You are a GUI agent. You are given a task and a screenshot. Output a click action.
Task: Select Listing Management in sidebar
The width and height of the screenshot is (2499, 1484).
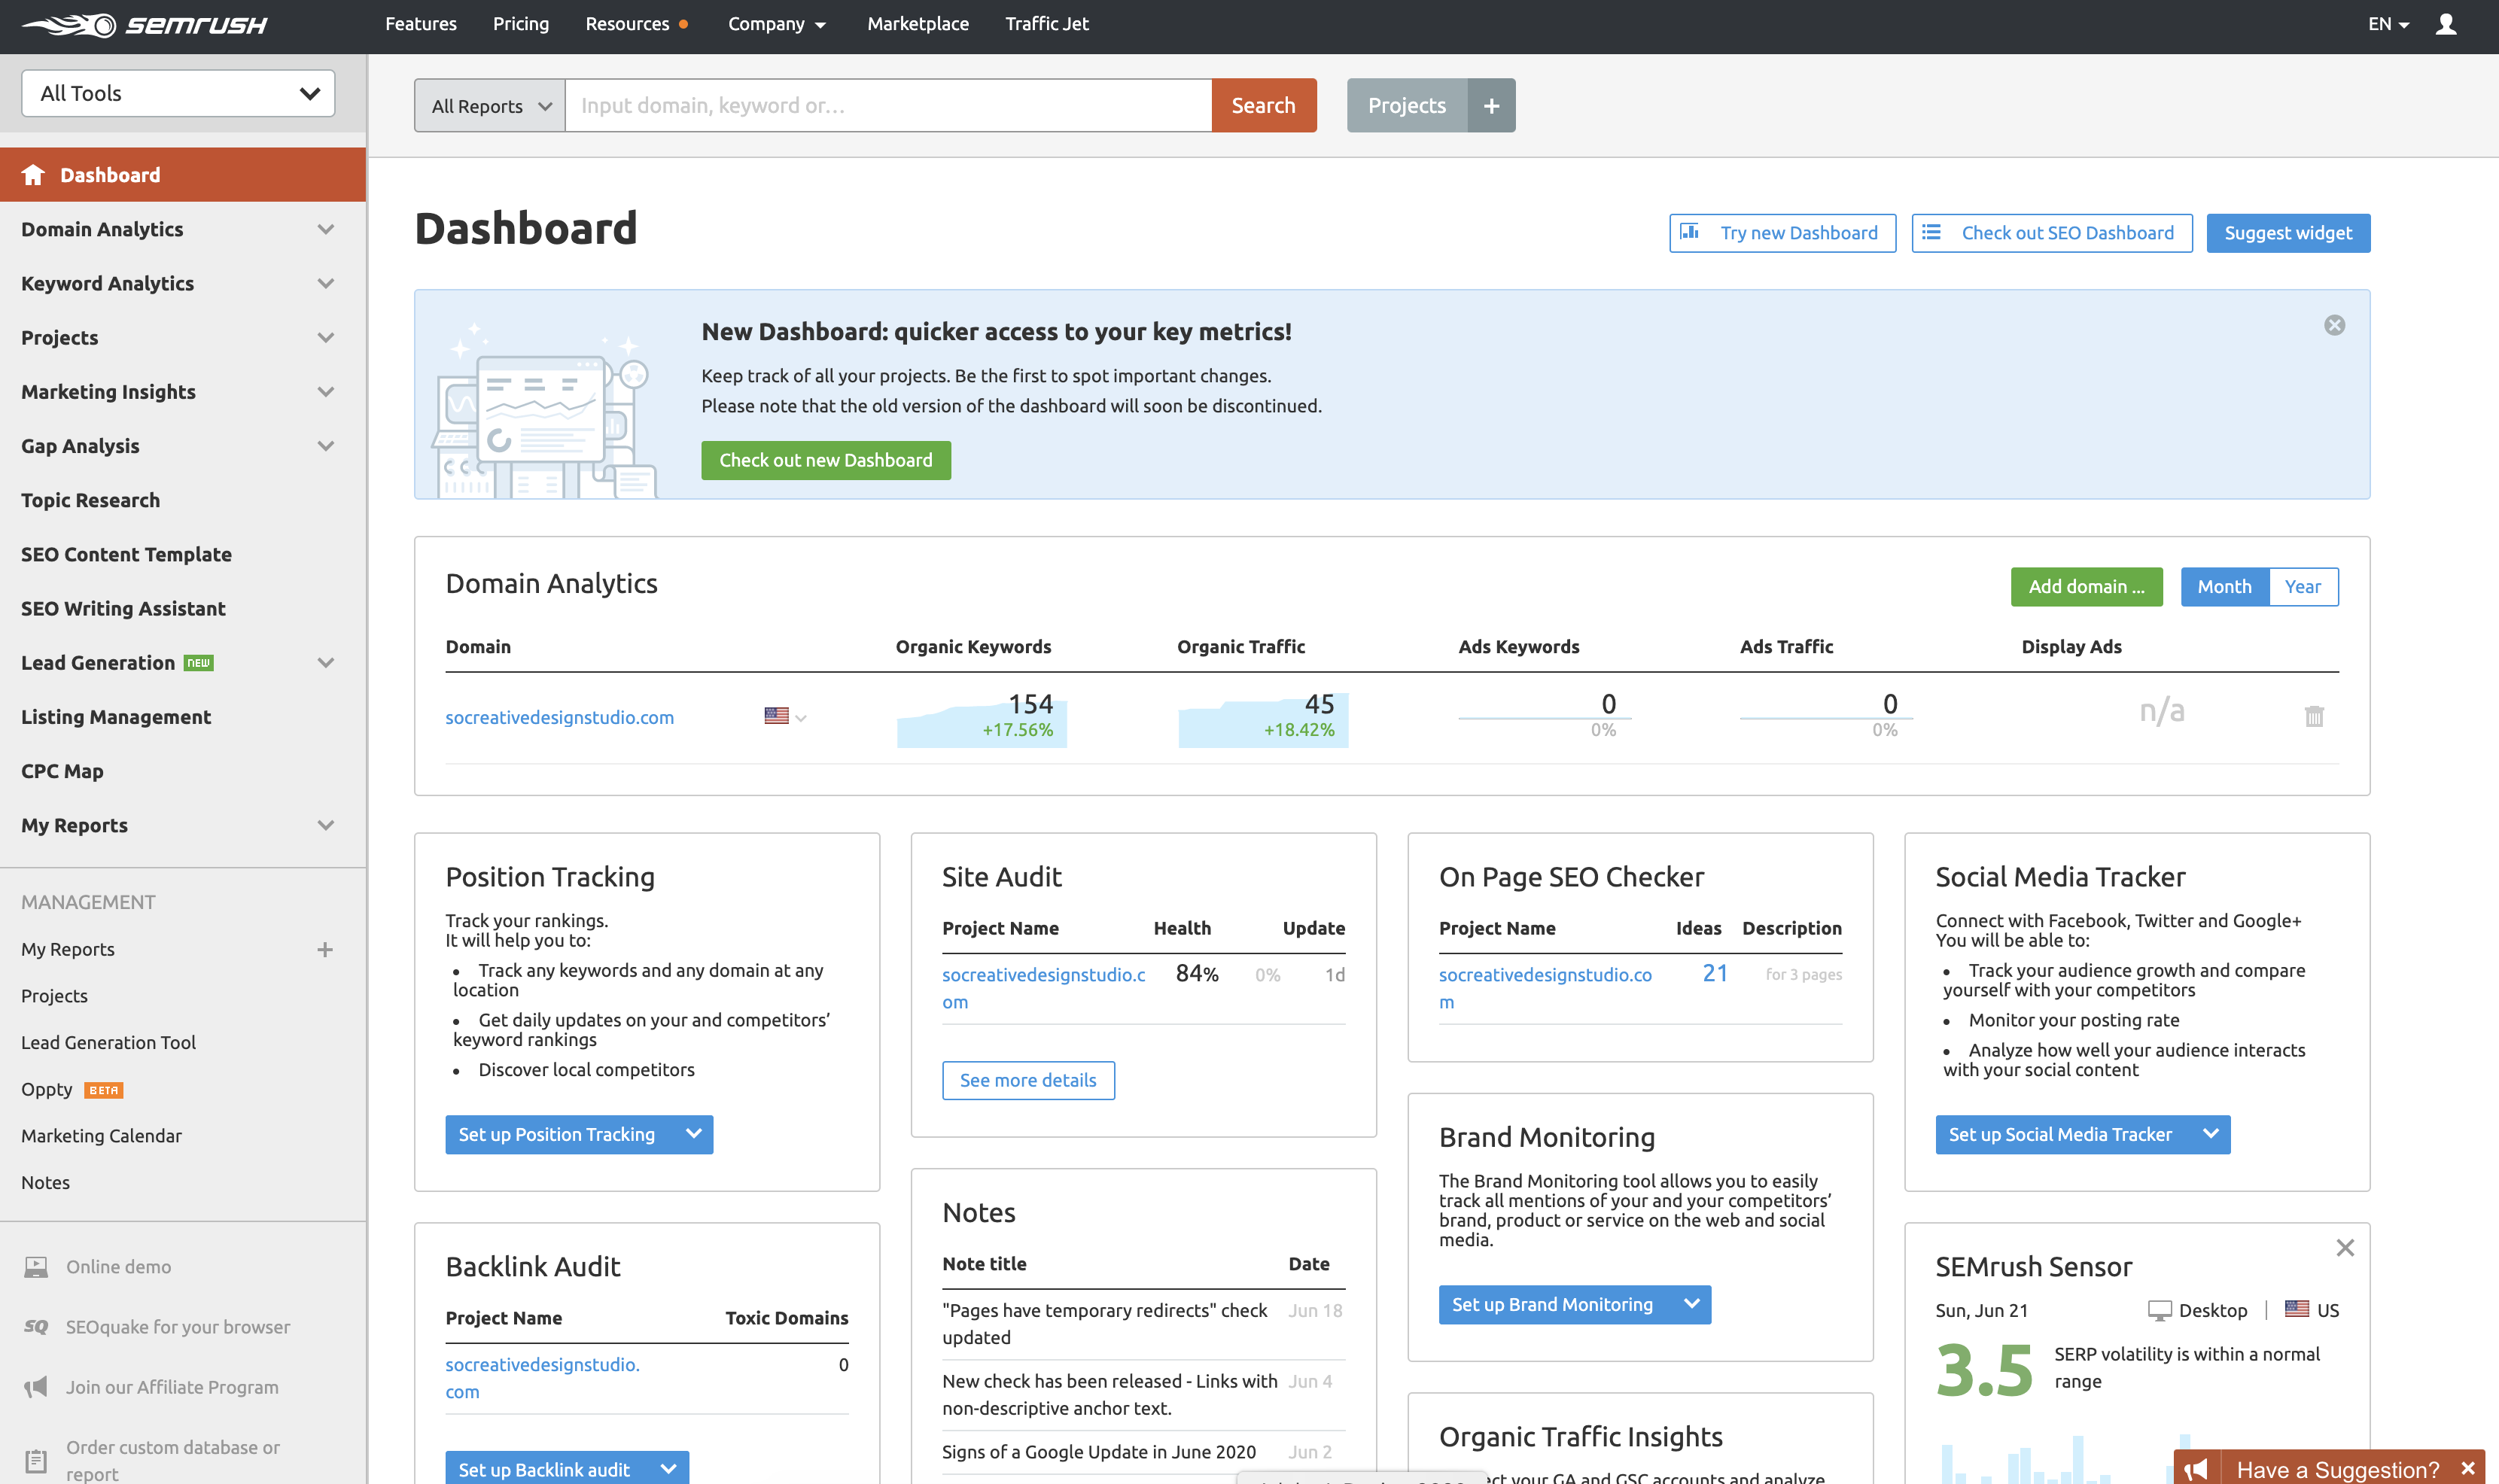[x=117, y=717]
